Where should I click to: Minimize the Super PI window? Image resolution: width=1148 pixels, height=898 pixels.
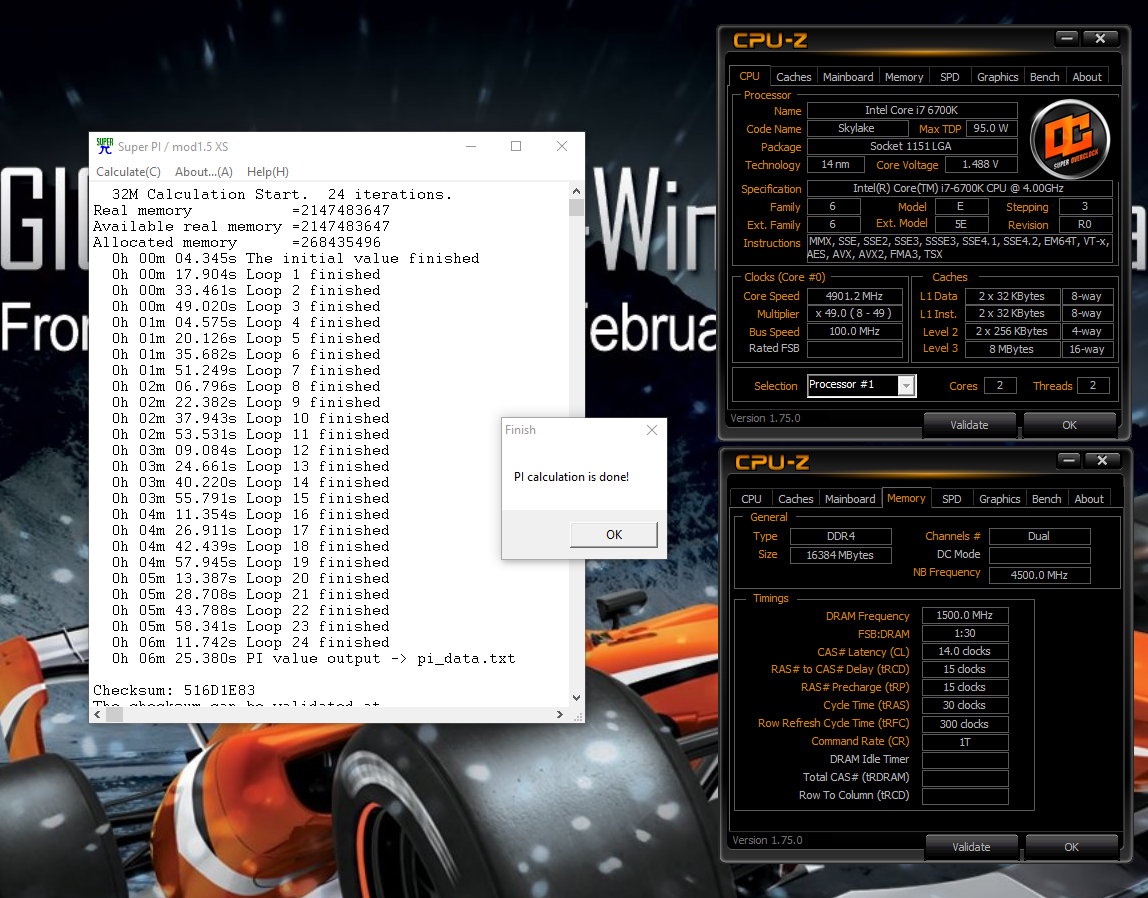[471, 146]
